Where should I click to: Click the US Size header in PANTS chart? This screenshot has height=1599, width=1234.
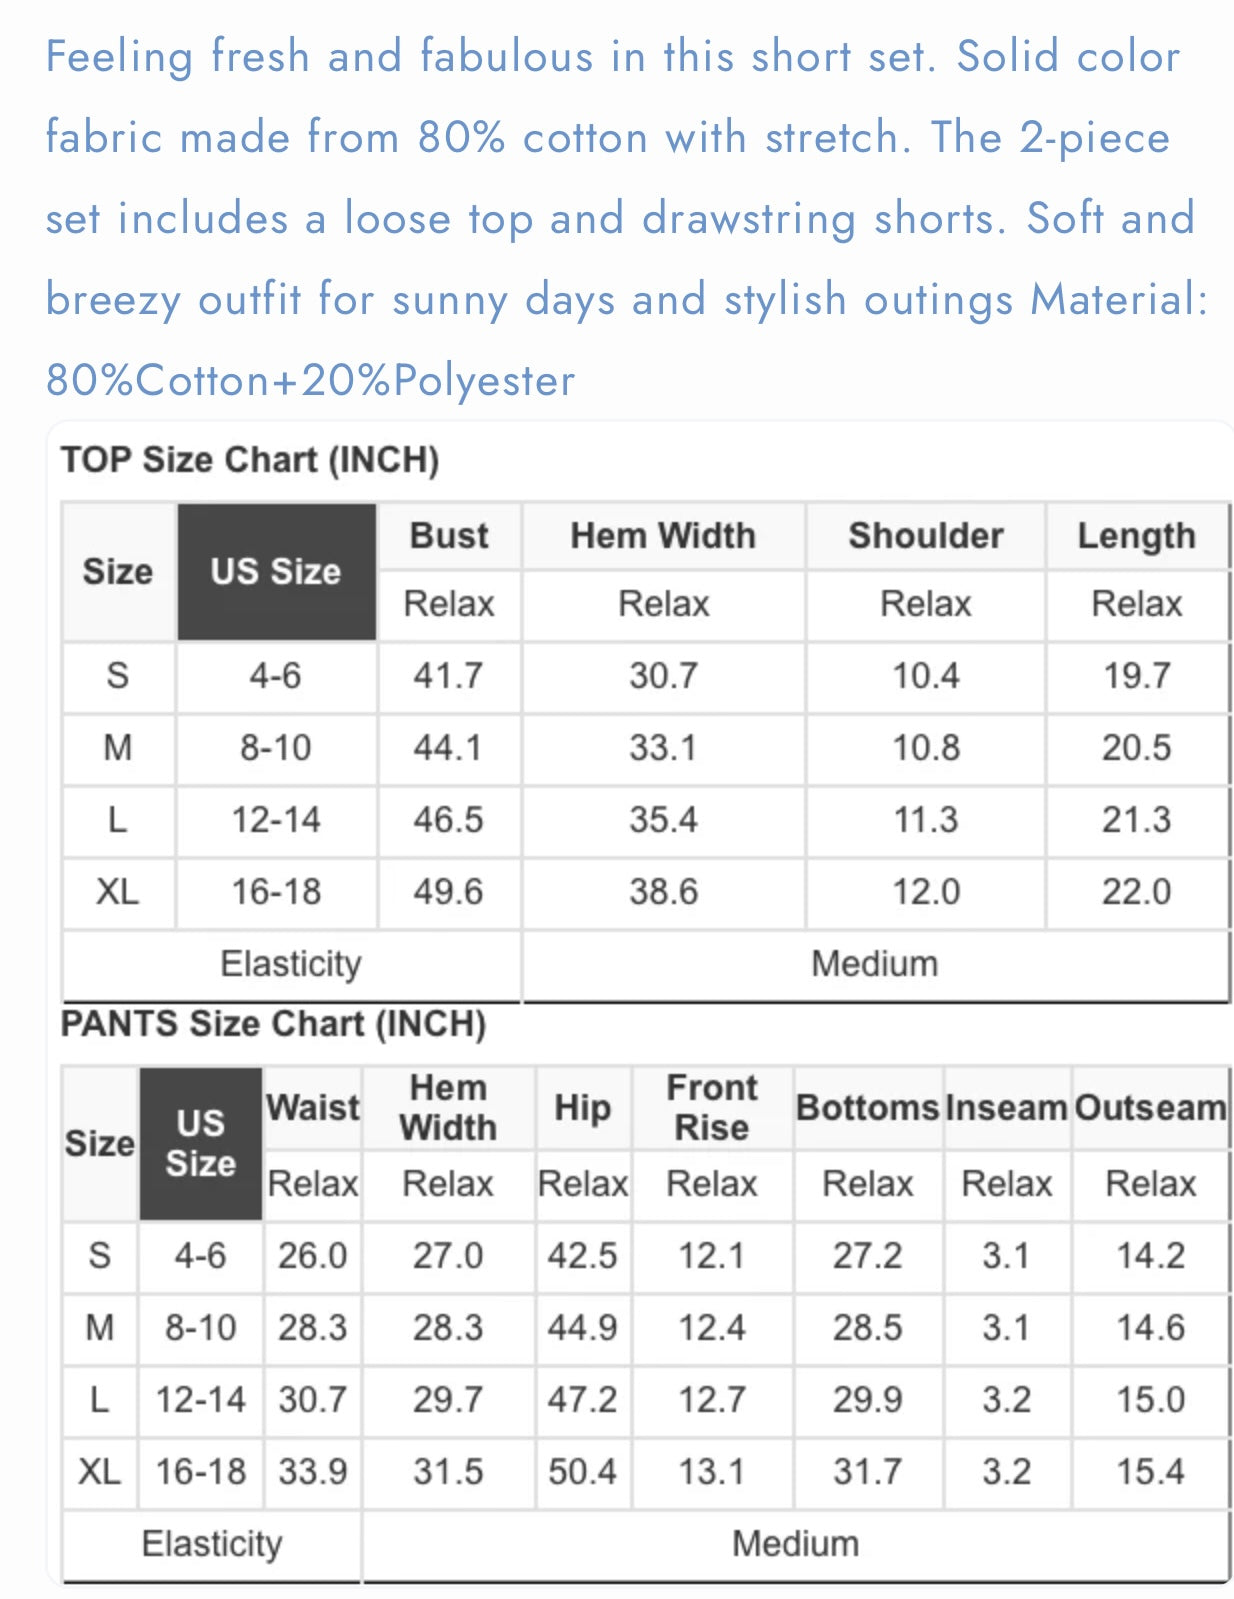201,1143
